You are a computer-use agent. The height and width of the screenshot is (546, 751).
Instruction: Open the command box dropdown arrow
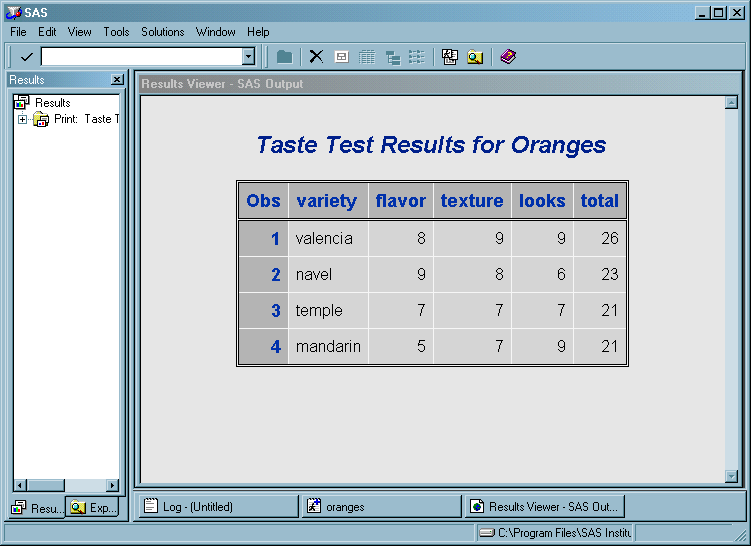pyautogui.click(x=248, y=57)
